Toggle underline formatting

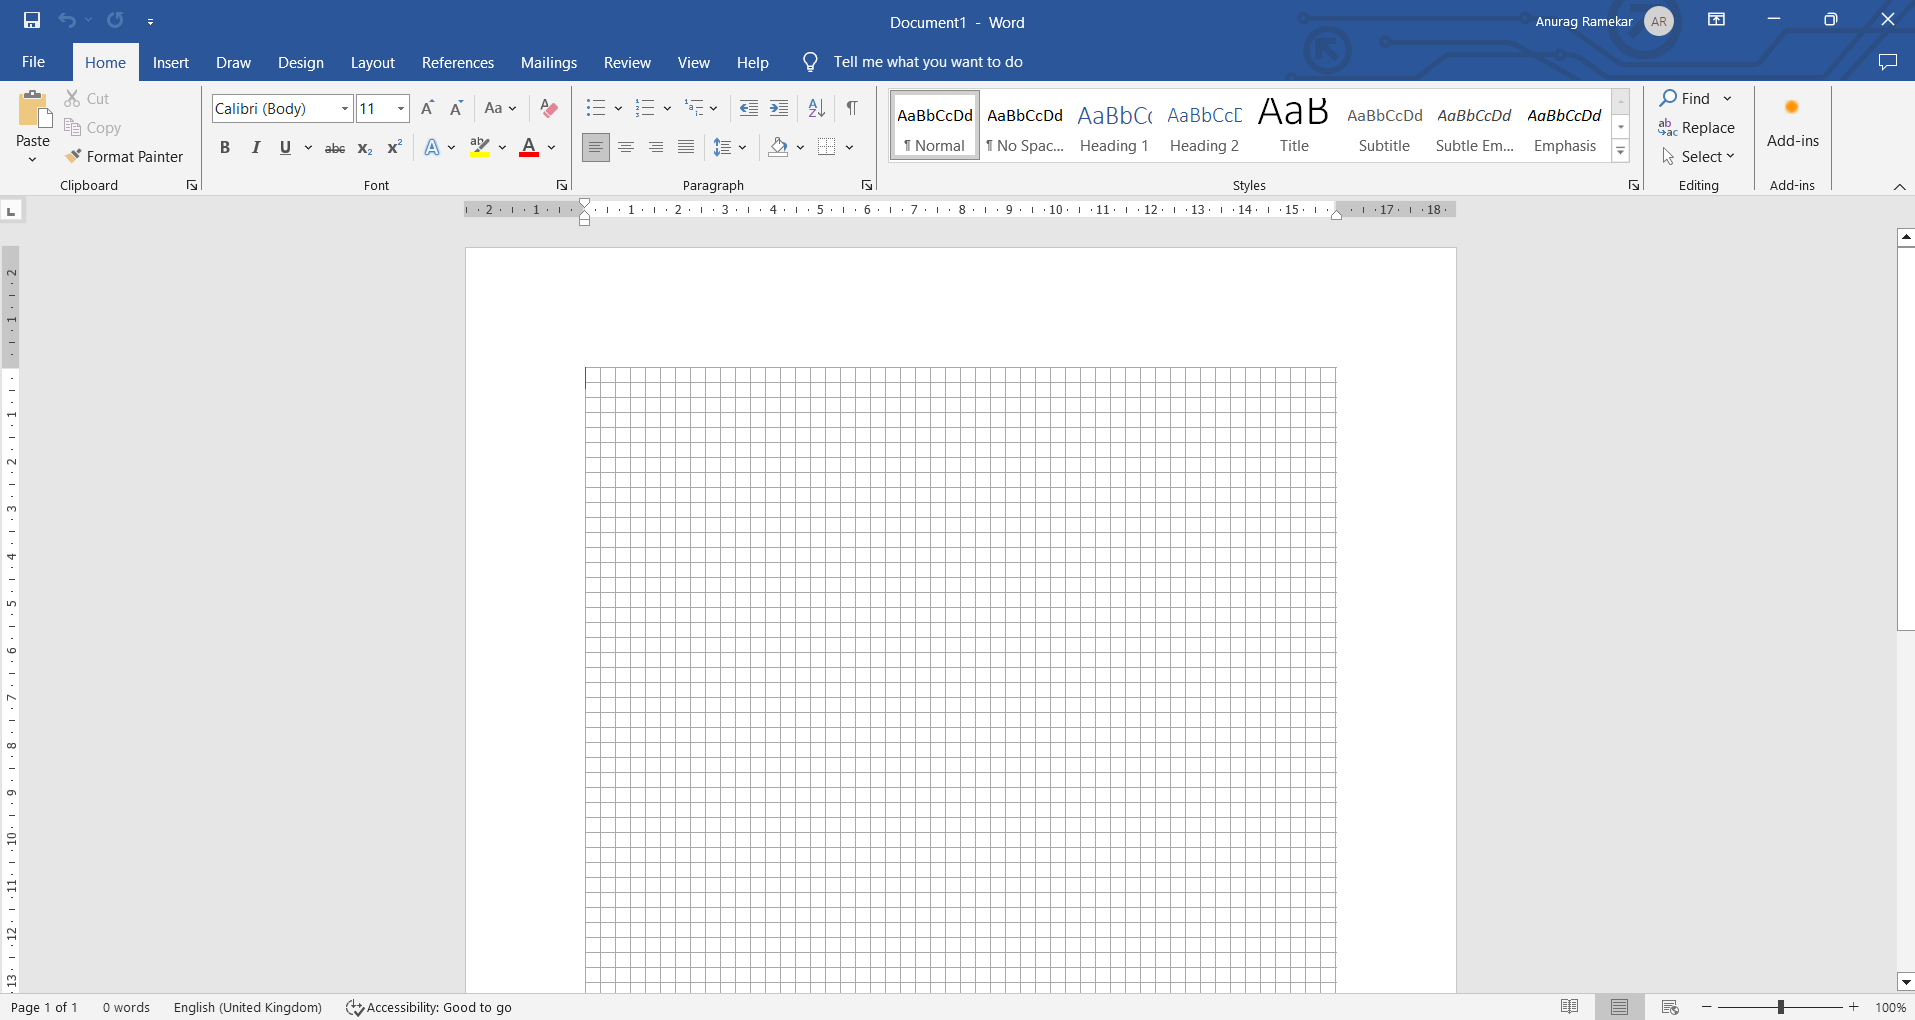pos(285,148)
